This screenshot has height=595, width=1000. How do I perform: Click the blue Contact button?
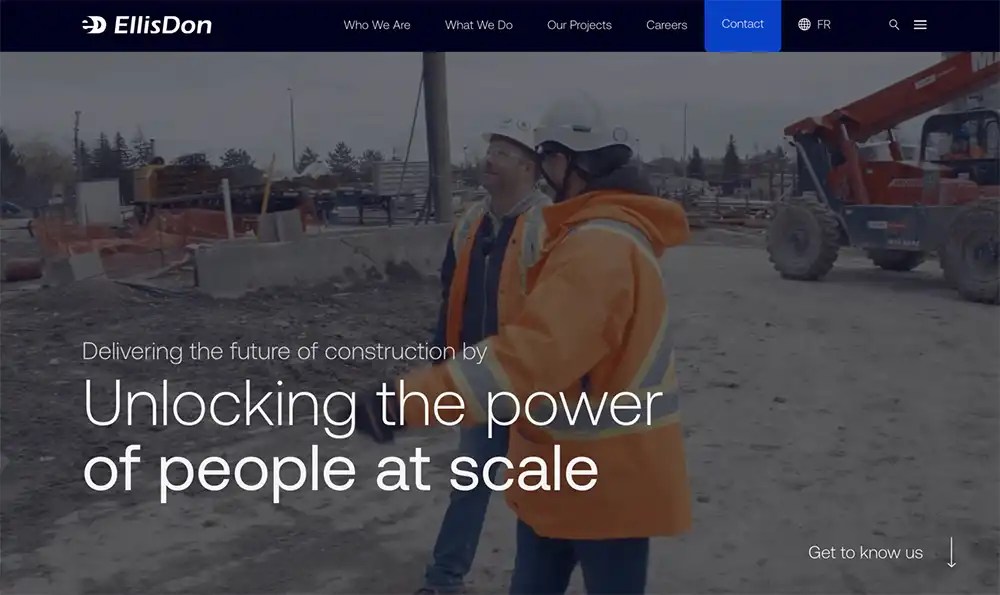click(x=742, y=26)
